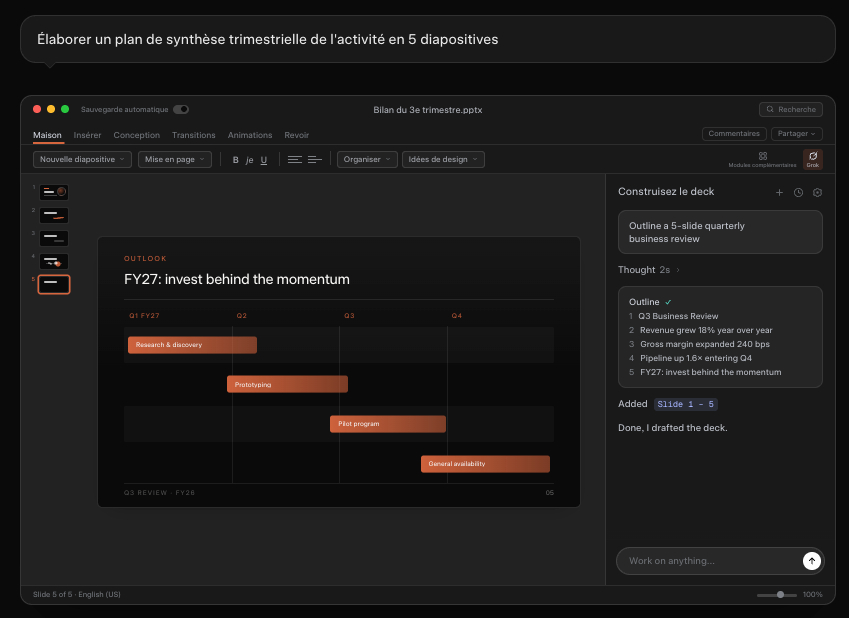
Task: Click the Q3 column header
Action: click(x=349, y=316)
